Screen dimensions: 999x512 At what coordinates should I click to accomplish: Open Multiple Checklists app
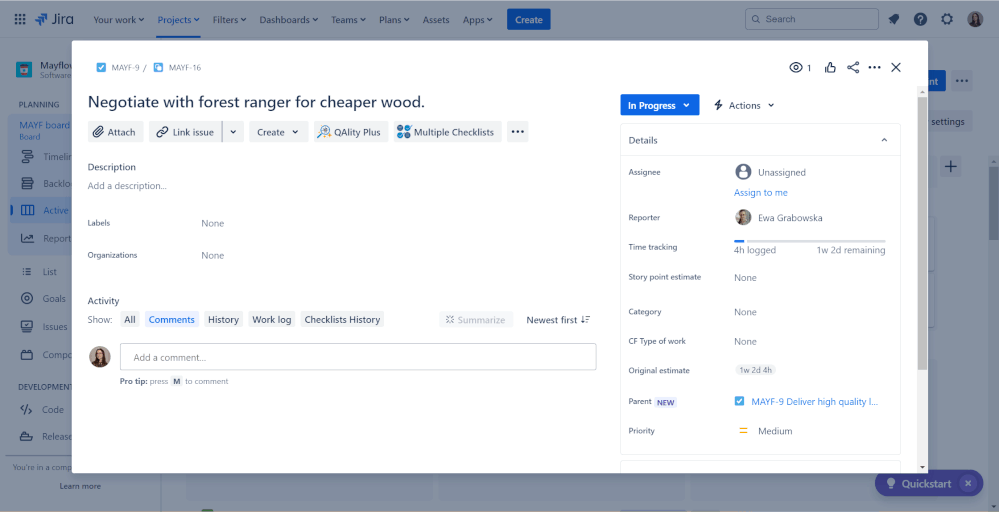[447, 132]
